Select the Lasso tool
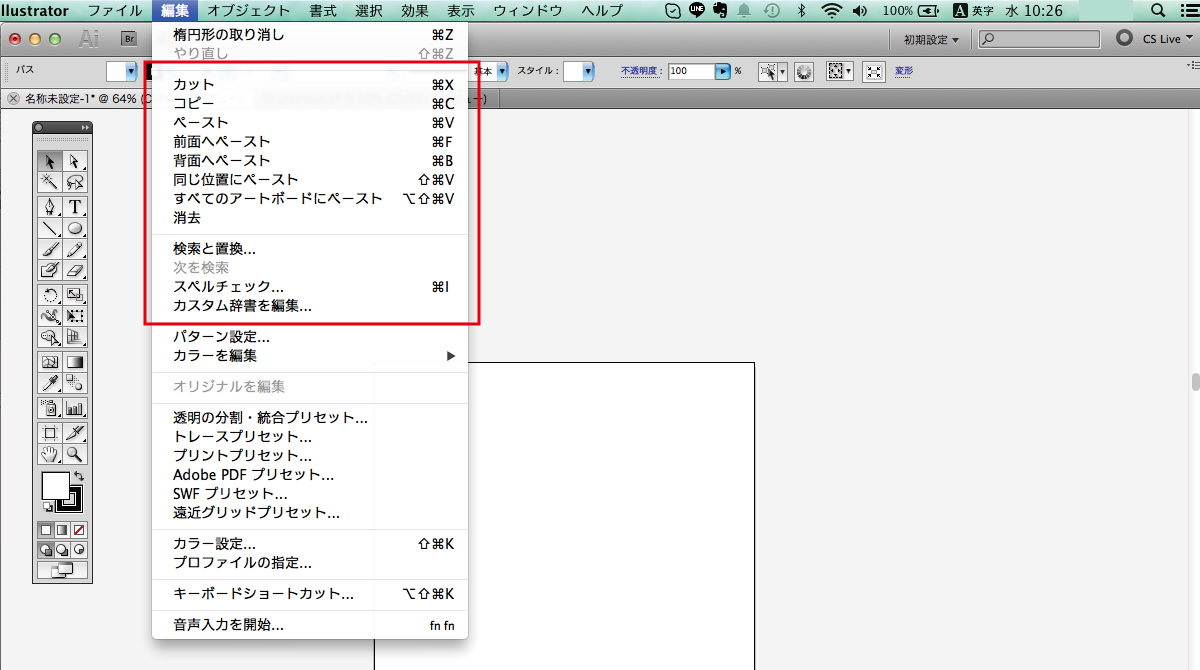Image resolution: width=1200 pixels, height=670 pixels. point(75,182)
